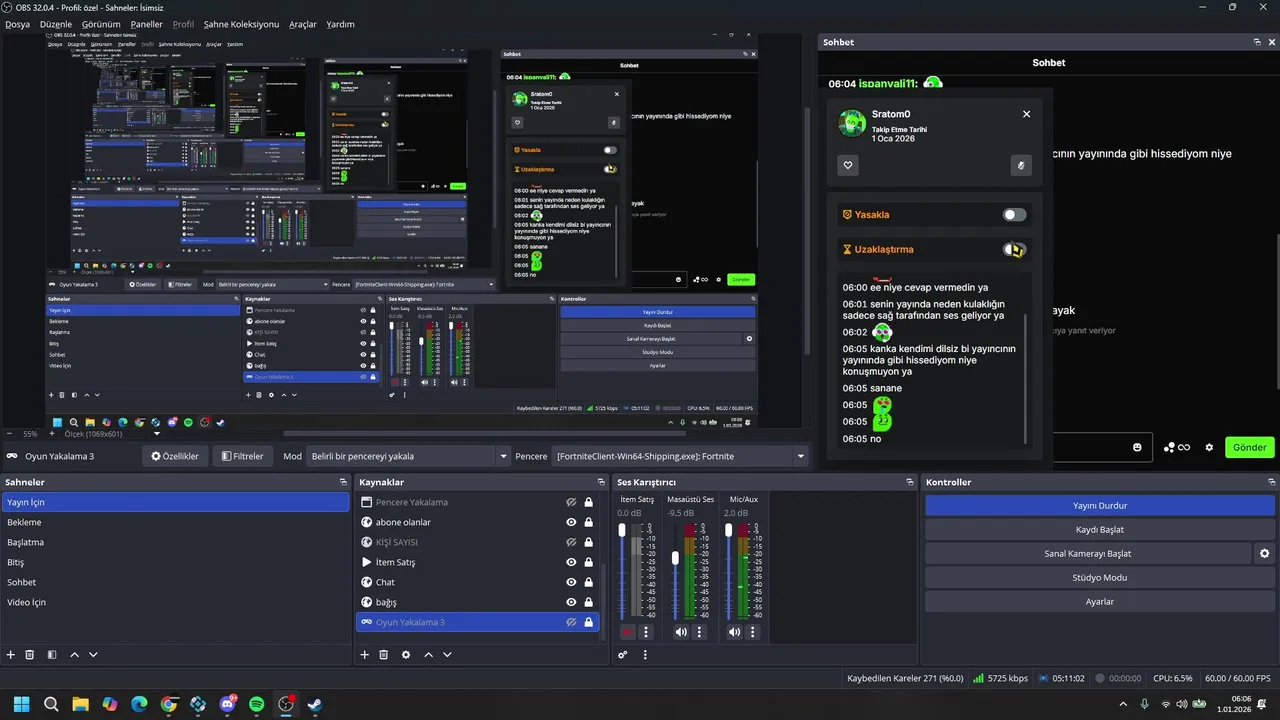Open Steam from the taskbar

coord(314,704)
